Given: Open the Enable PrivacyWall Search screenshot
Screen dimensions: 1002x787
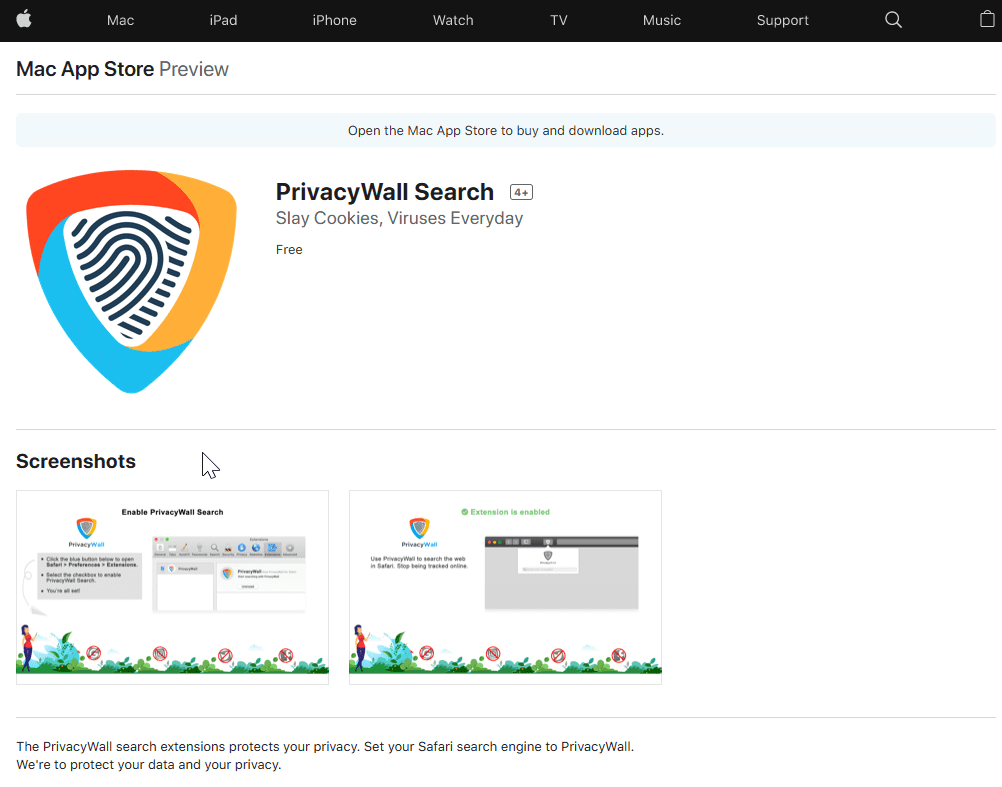Looking at the screenshot, I should 172,587.
